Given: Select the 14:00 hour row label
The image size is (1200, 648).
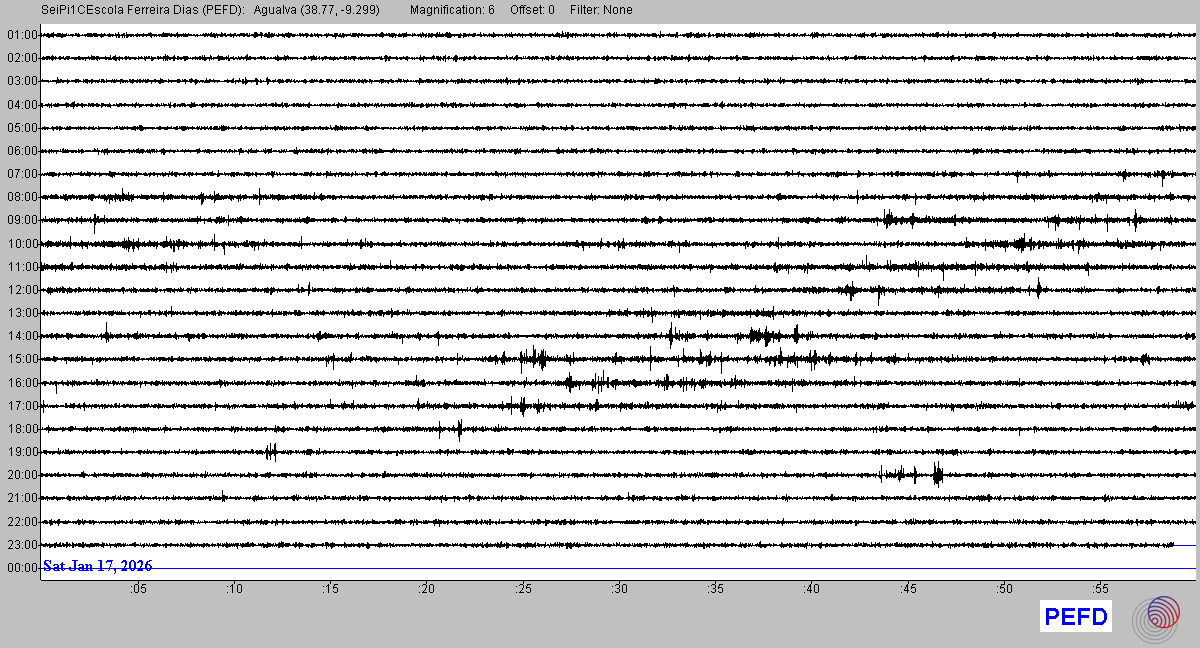Looking at the screenshot, I should pyautogui.click(x=22, y=336).
